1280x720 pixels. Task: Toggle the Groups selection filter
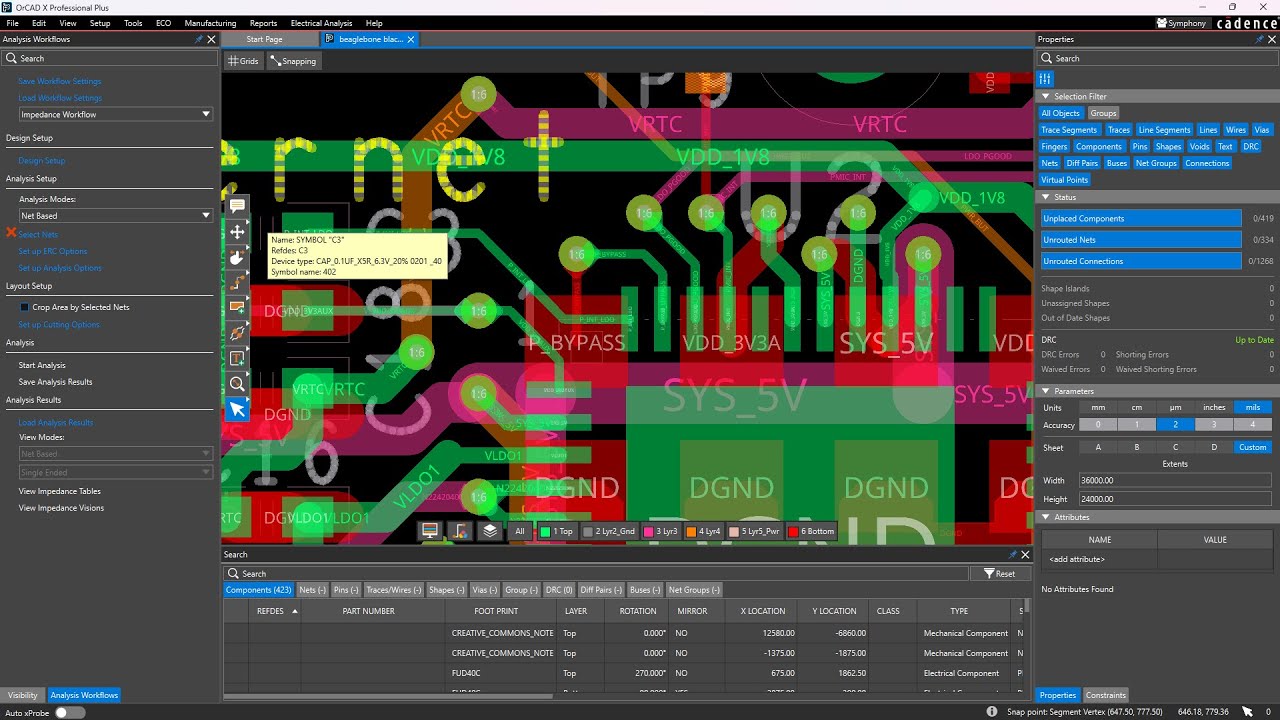pyautogui.click(x=1103, y=113)
